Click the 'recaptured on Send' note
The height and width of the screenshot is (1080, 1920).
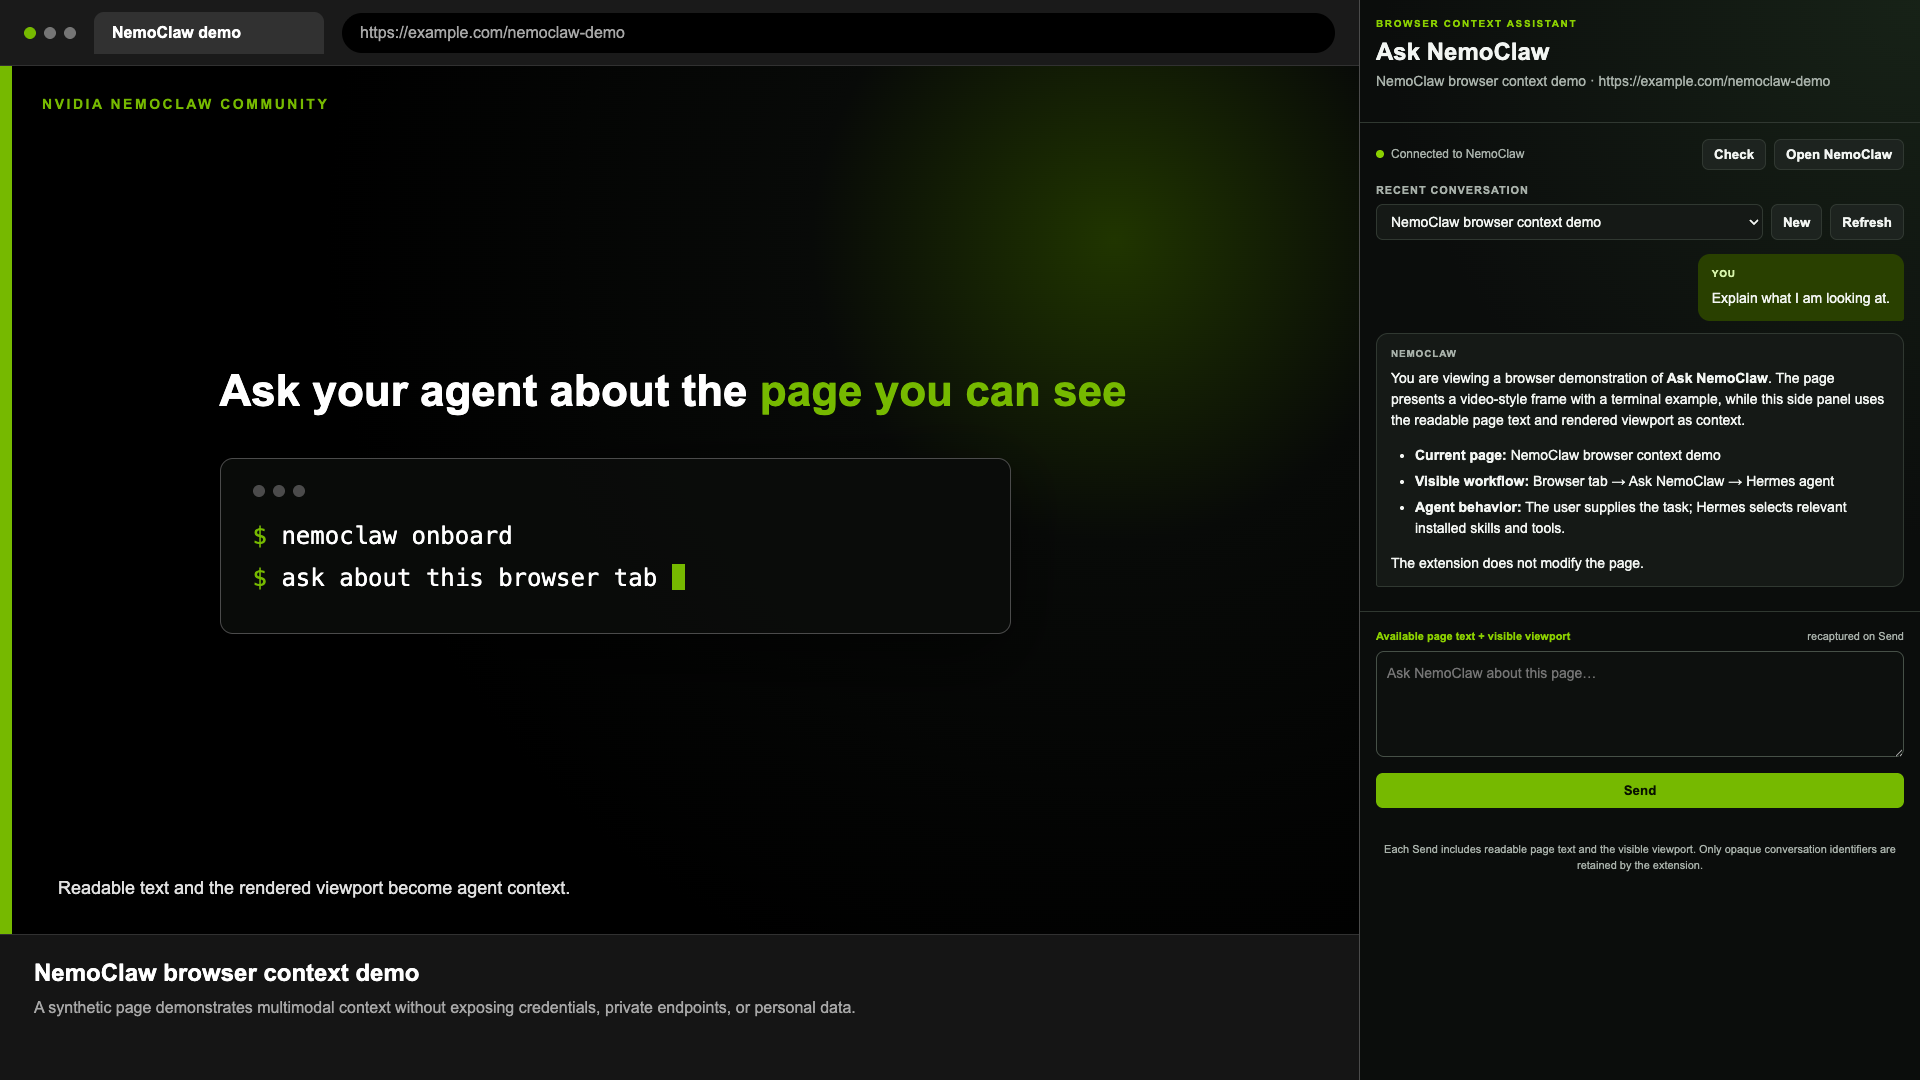(x=1854, y=636)
